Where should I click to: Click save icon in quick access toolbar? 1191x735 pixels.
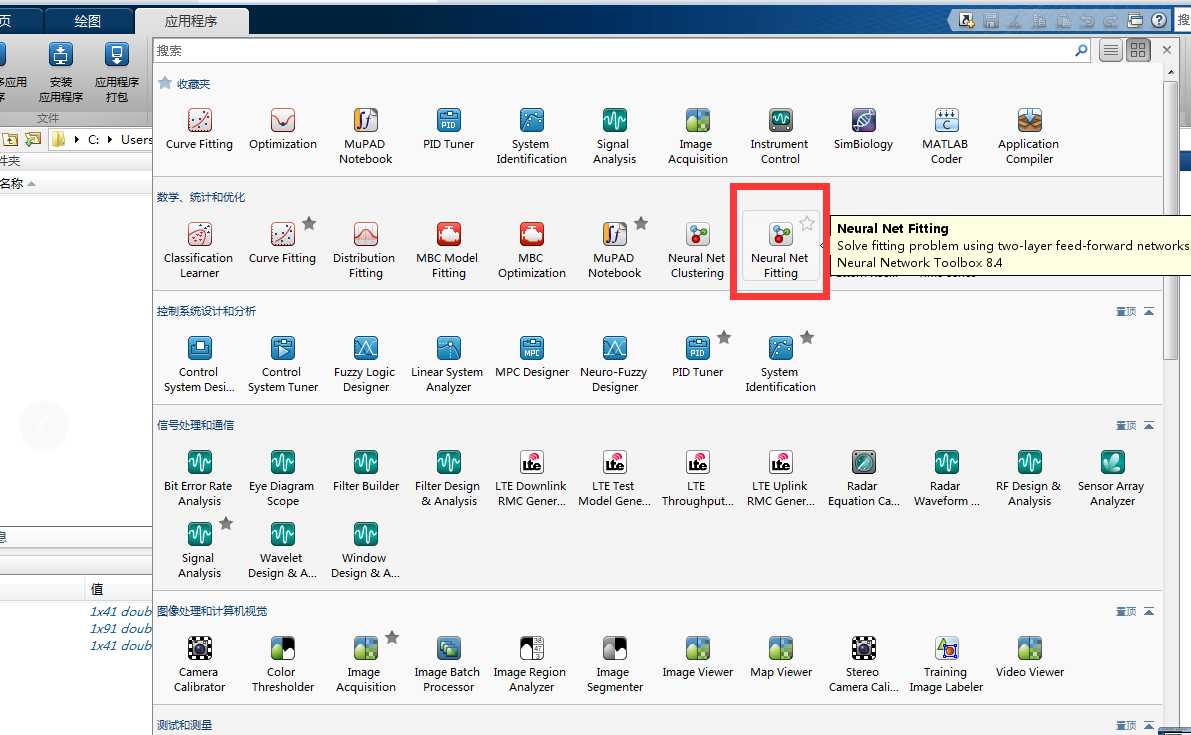click(x=990, y=21)
